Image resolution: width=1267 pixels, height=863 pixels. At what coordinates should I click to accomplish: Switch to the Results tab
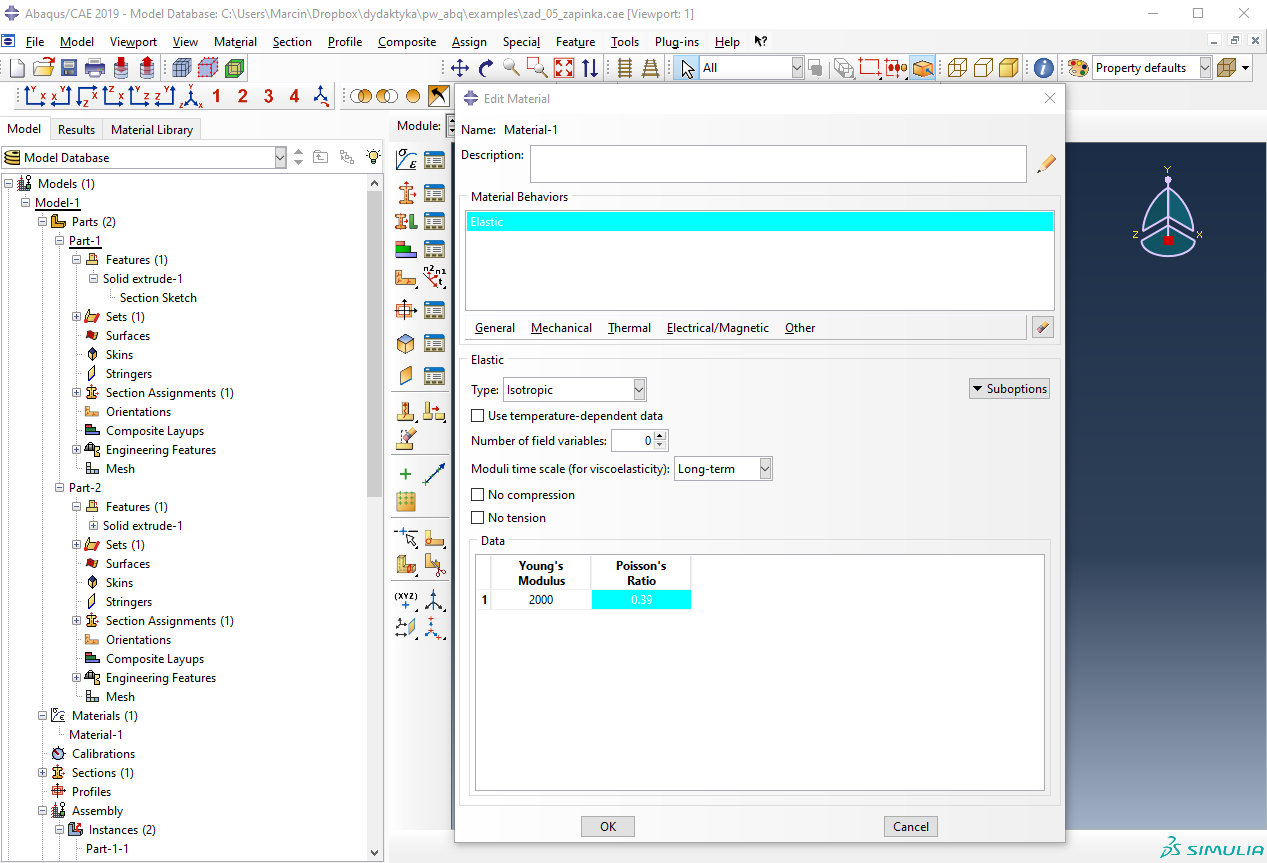(x=76, y=129)
